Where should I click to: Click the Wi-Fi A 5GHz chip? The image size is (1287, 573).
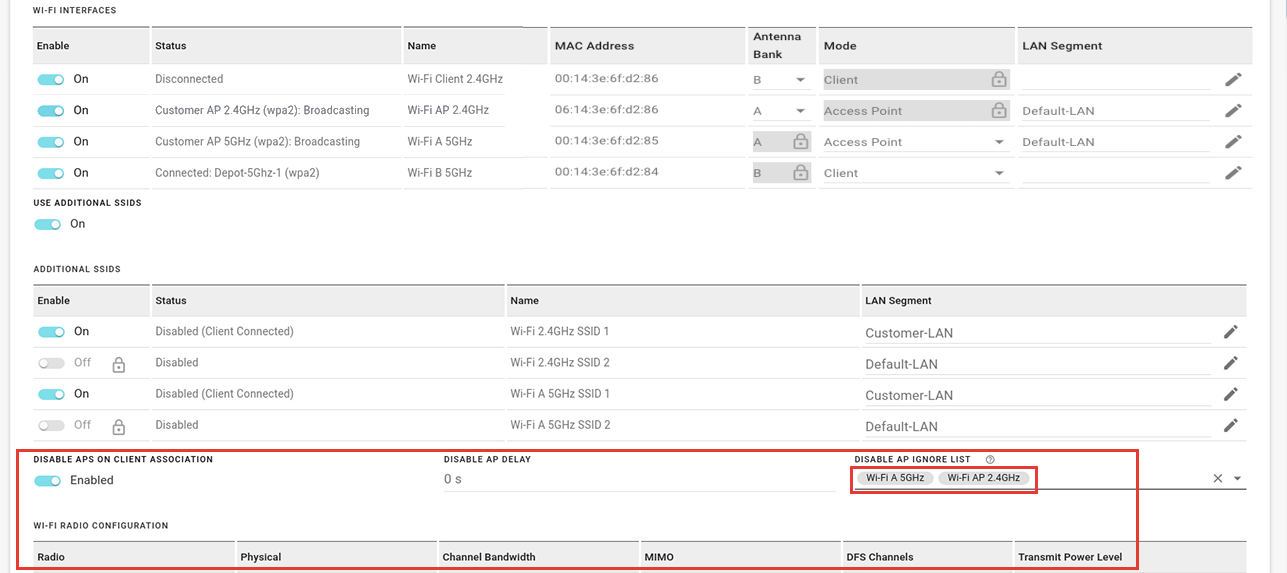895,478
